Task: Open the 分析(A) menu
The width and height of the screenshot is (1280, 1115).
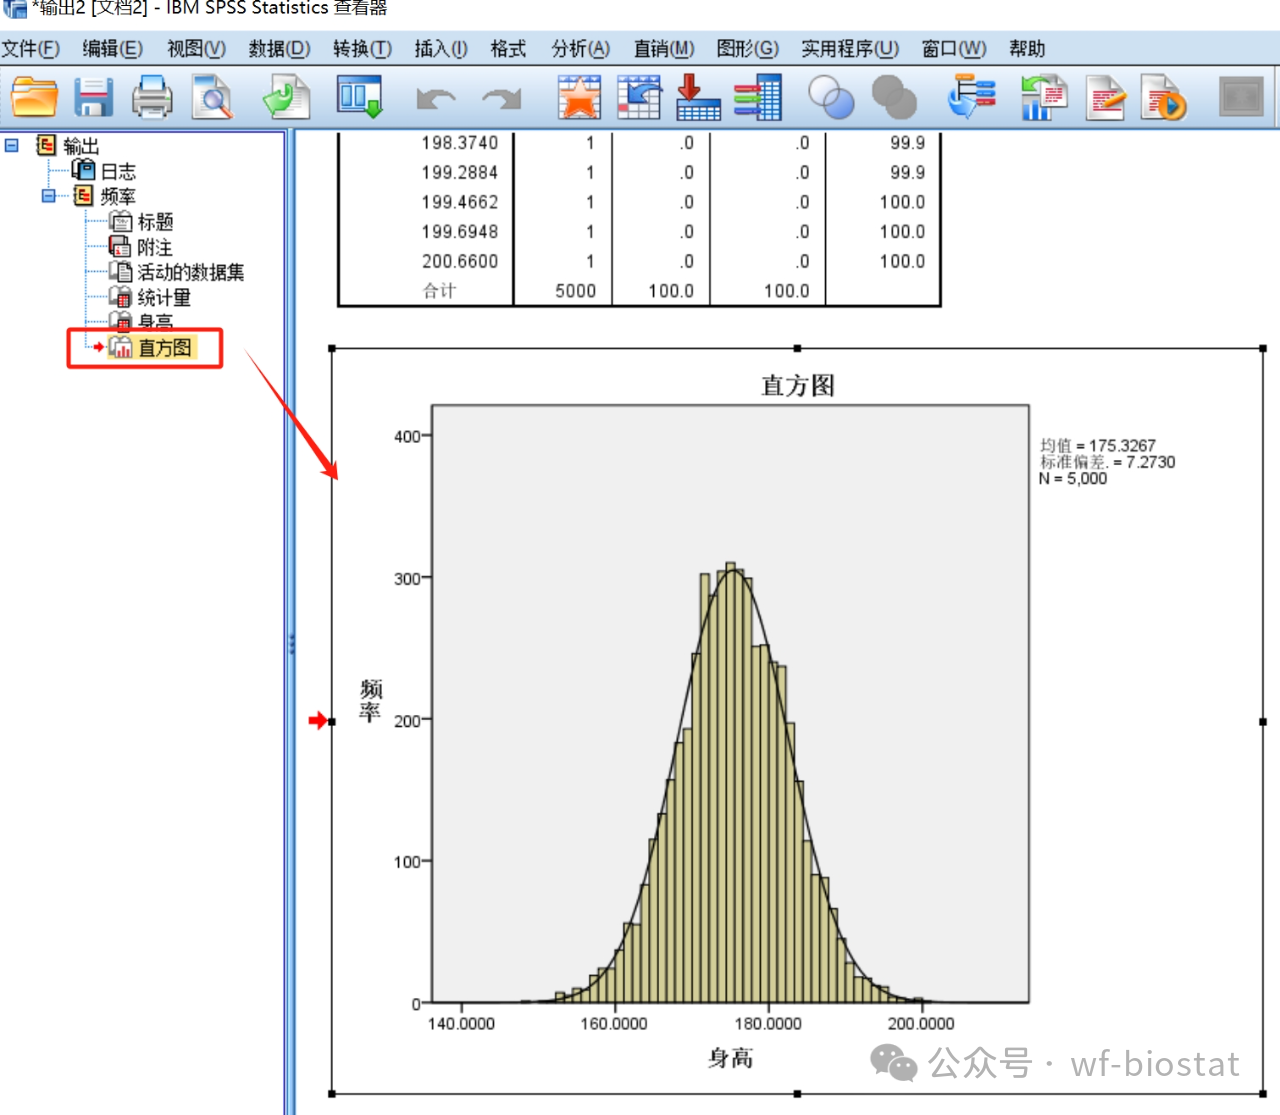Action: point(580,49)
